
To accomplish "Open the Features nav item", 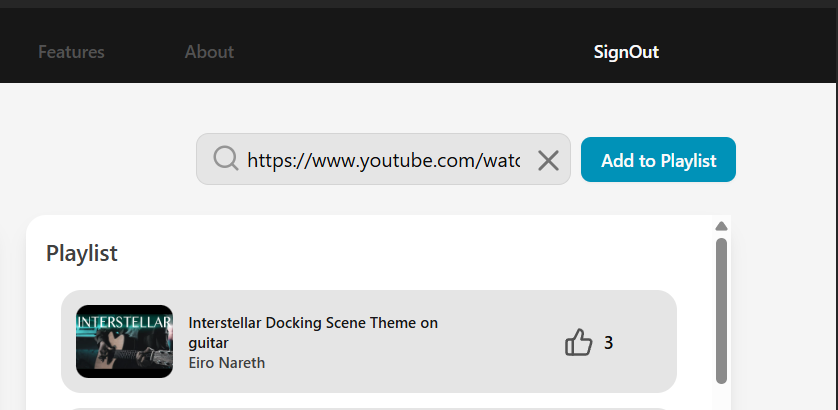I will click(x=71, y=52).
